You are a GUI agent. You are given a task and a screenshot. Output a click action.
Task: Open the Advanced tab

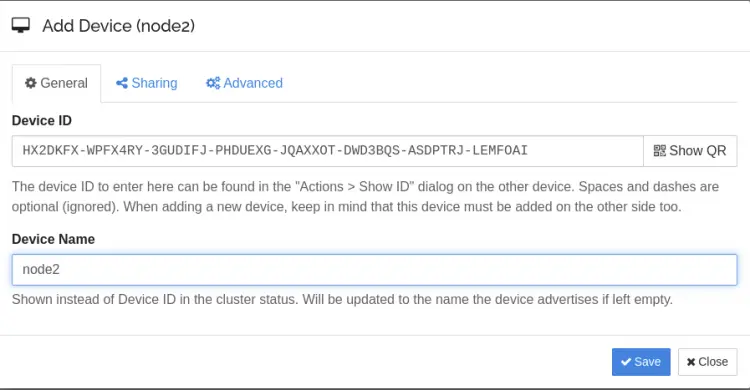click(x=244, y=83)
